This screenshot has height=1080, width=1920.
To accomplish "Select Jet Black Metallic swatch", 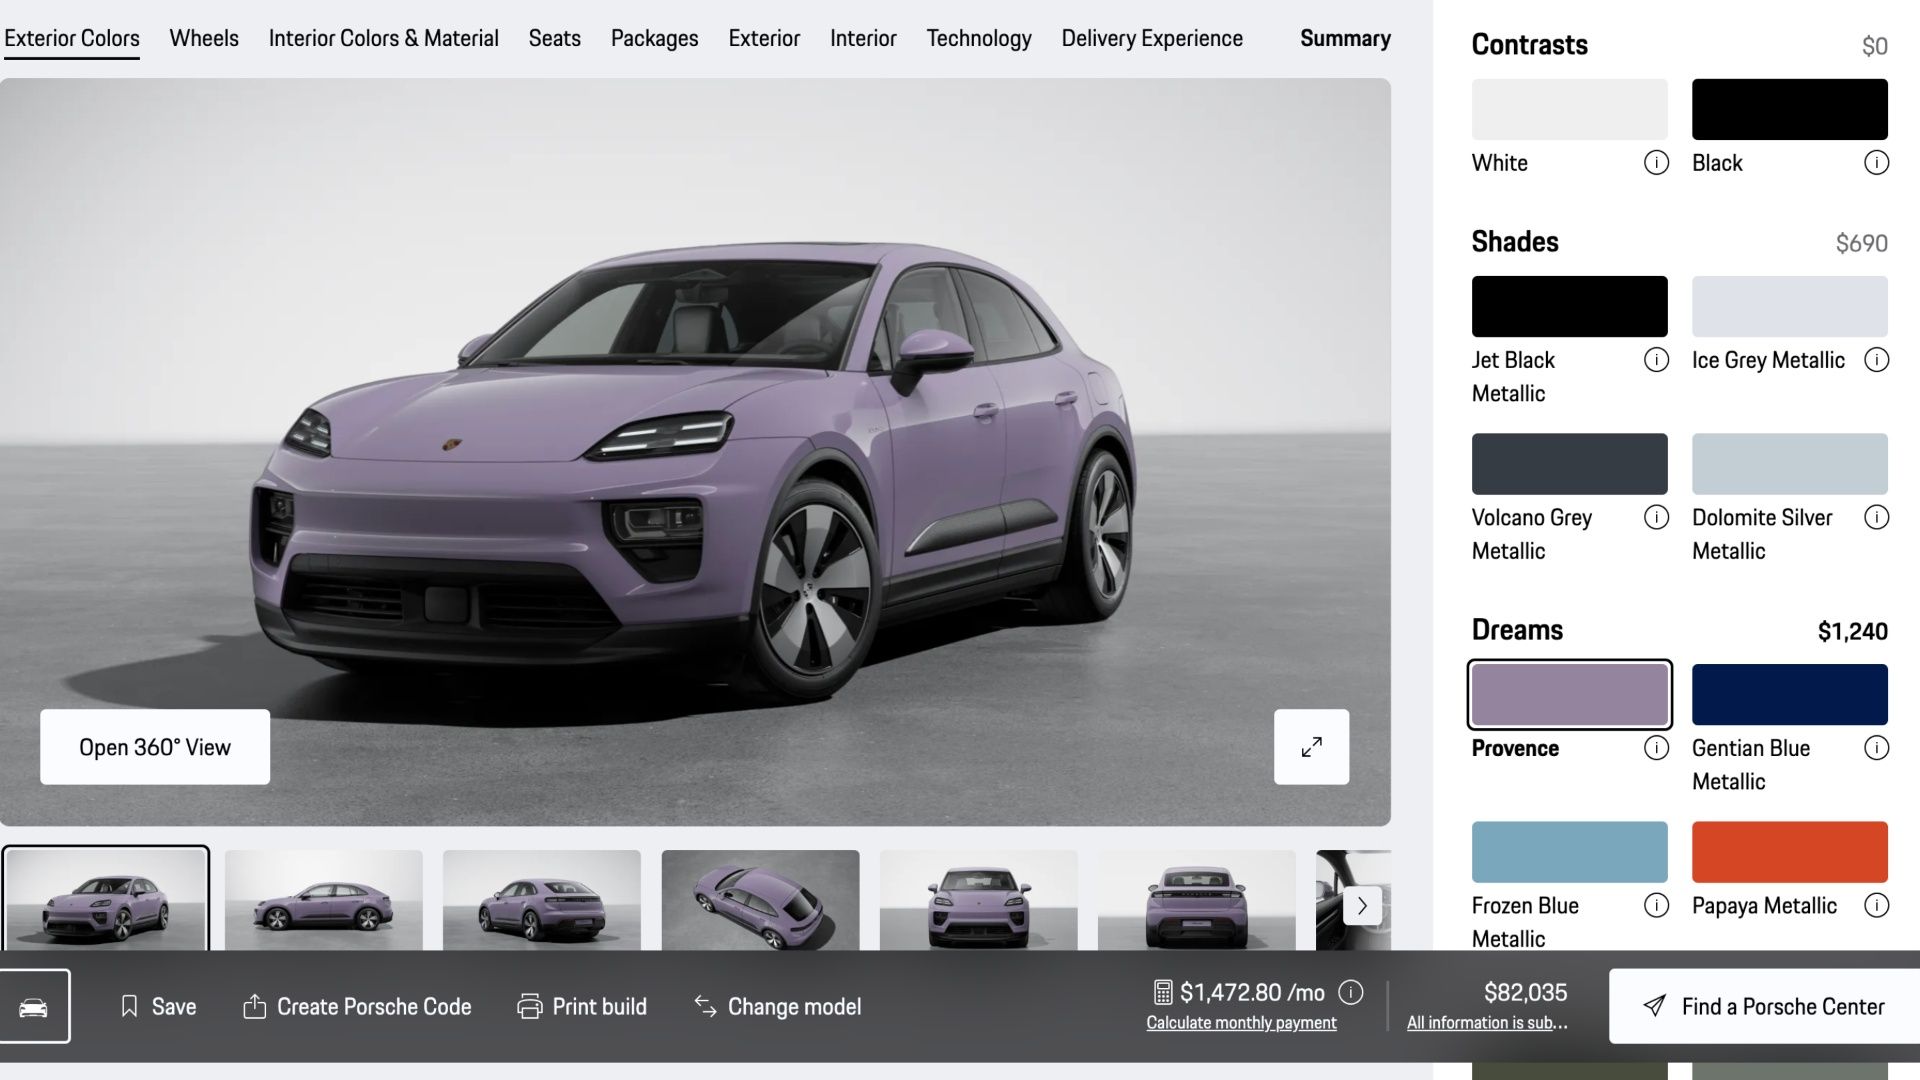I will point(1570,306).
